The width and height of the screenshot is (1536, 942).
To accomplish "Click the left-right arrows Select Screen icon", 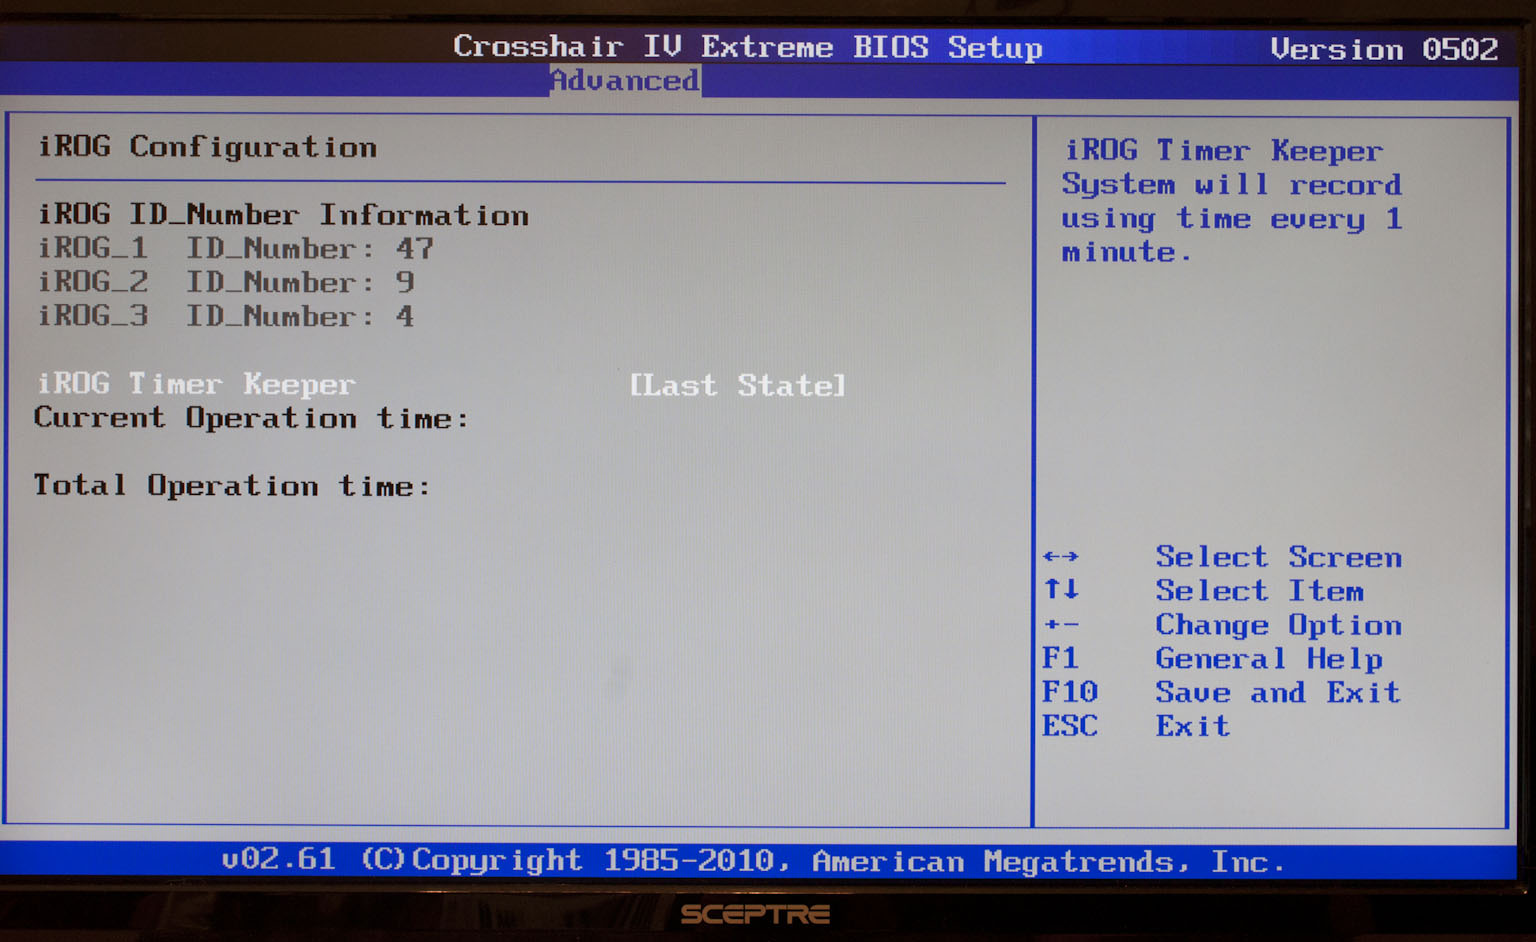I will [x=1061, y=556].
